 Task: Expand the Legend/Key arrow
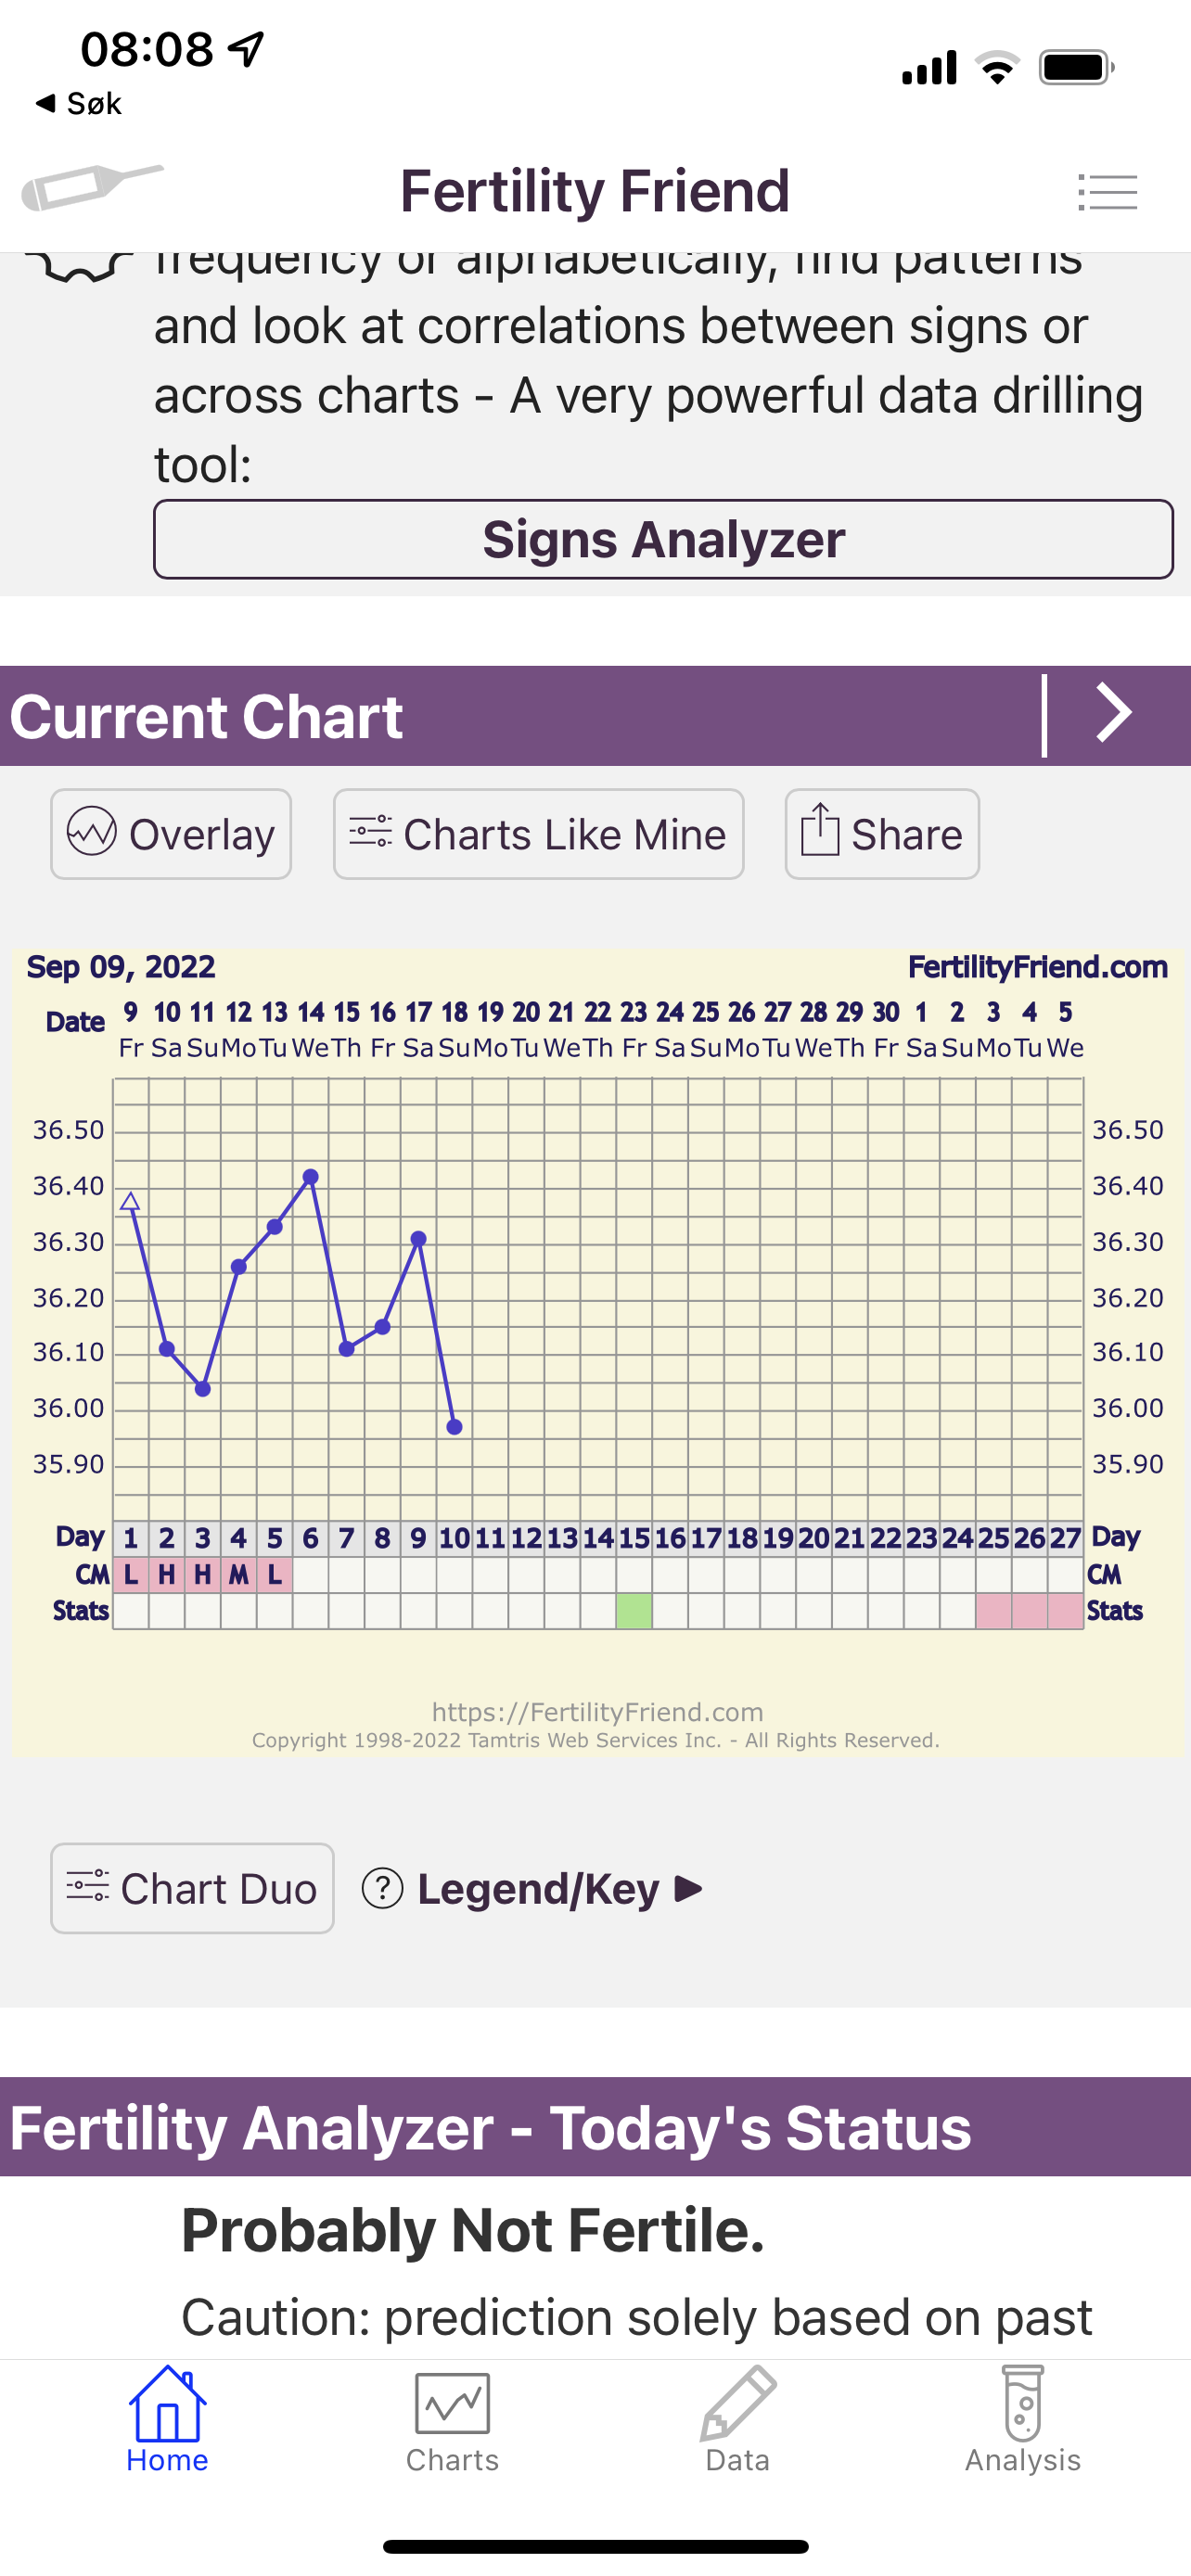click(689, 1889)
